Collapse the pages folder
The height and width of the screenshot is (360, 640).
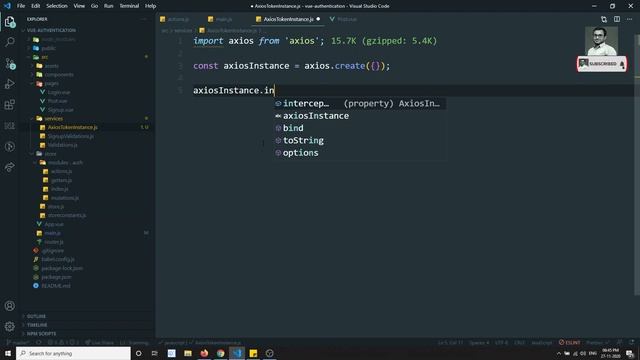point(51,83)
